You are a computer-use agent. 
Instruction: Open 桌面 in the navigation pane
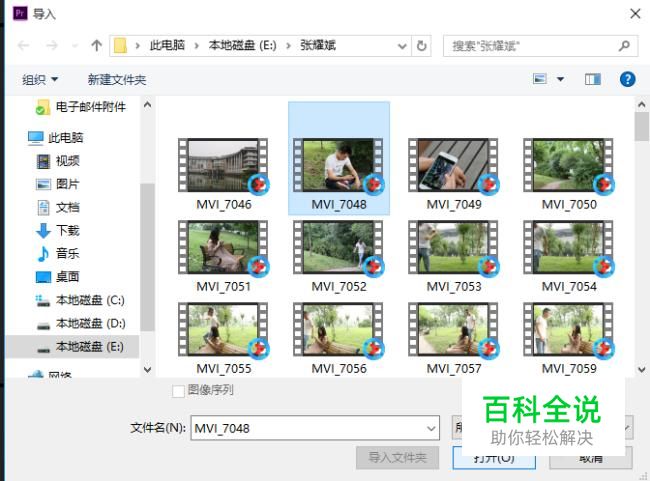point(58,277)
